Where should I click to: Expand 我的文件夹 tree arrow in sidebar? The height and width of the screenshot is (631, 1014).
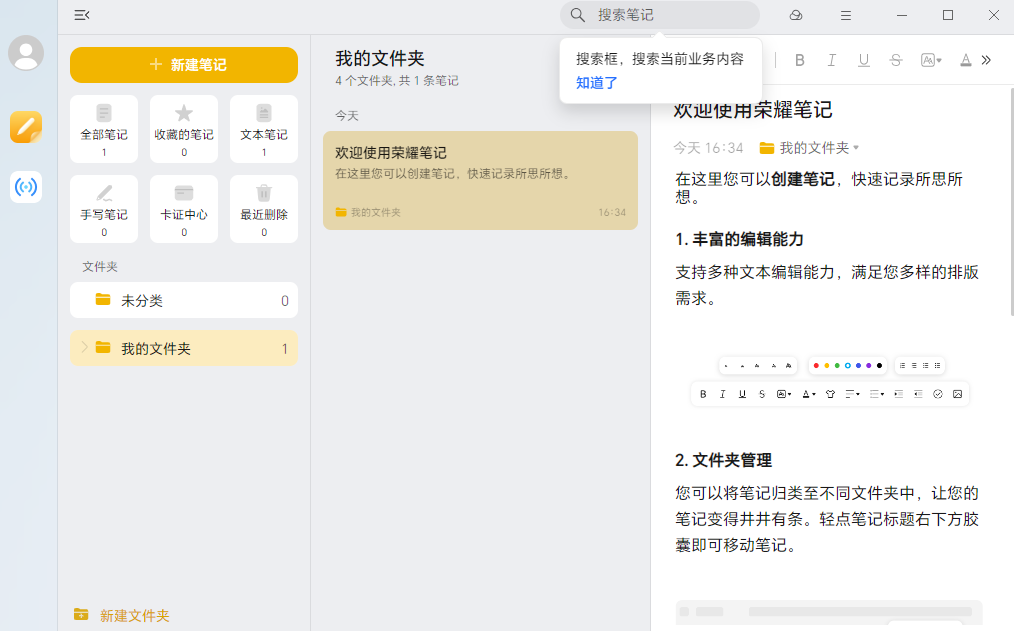(x=84, y=347)
